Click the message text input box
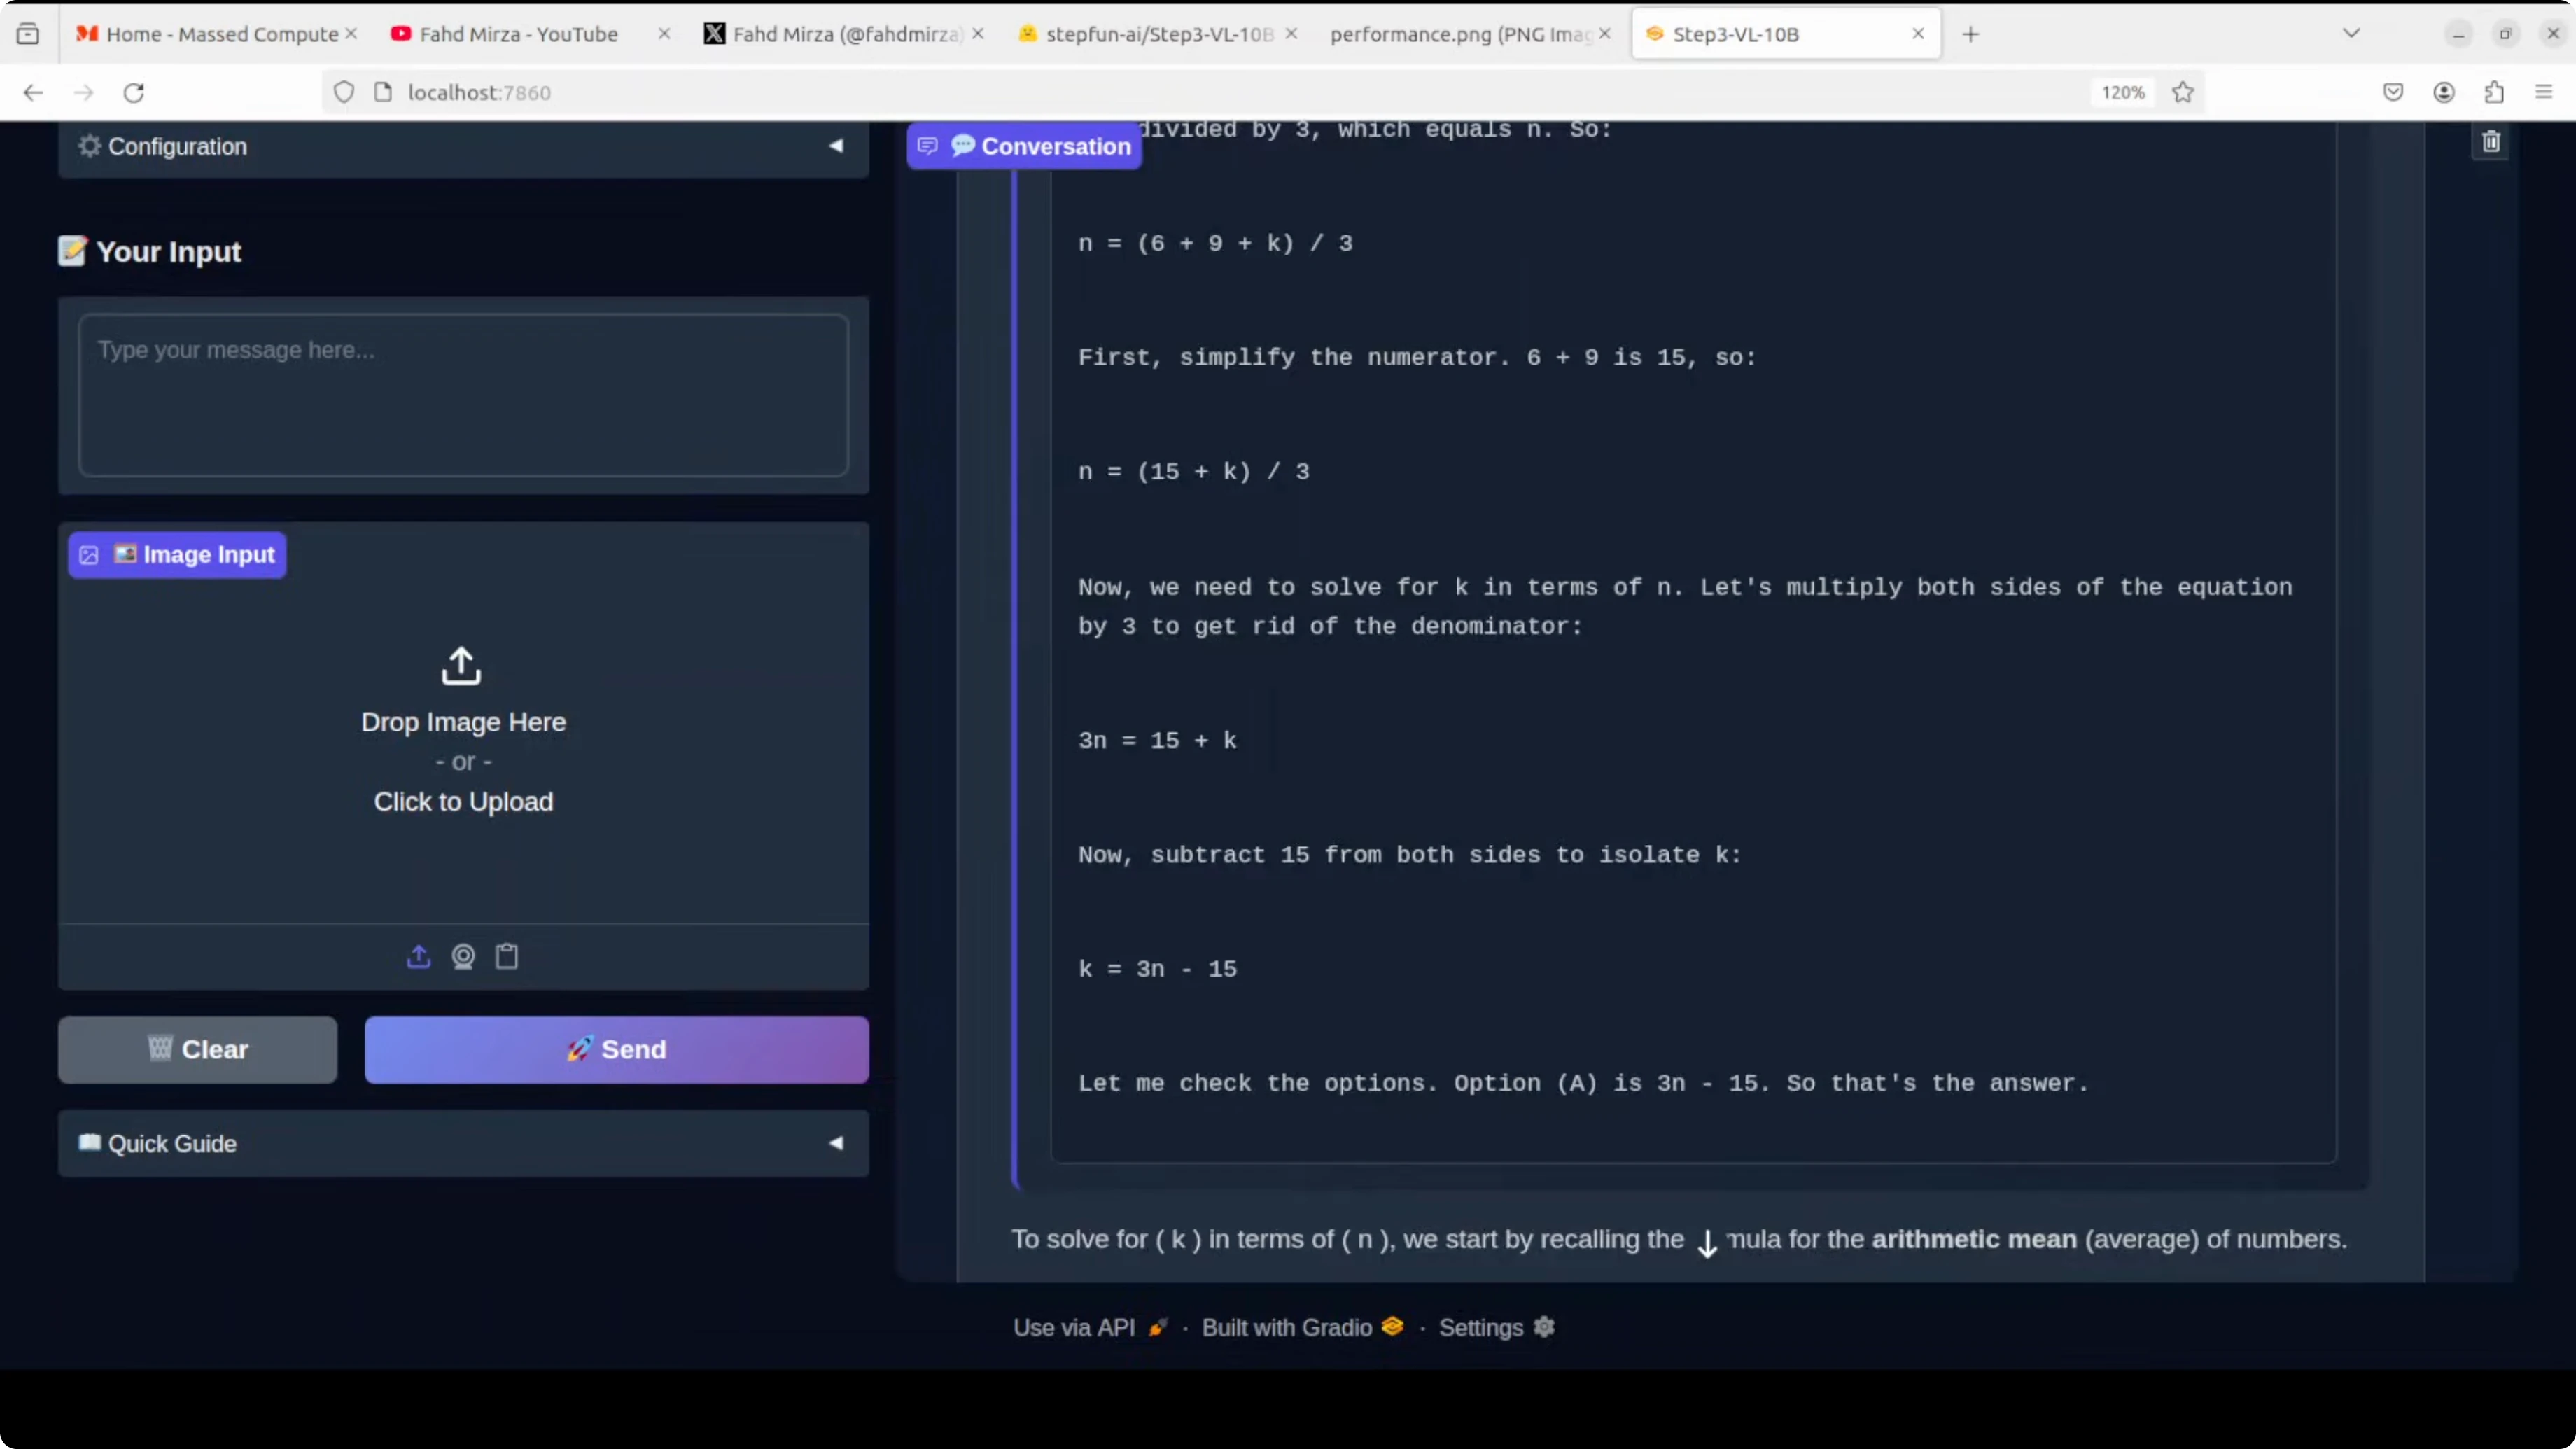The width and height of the screenshot is (2576, 1449). coord(463,395)
